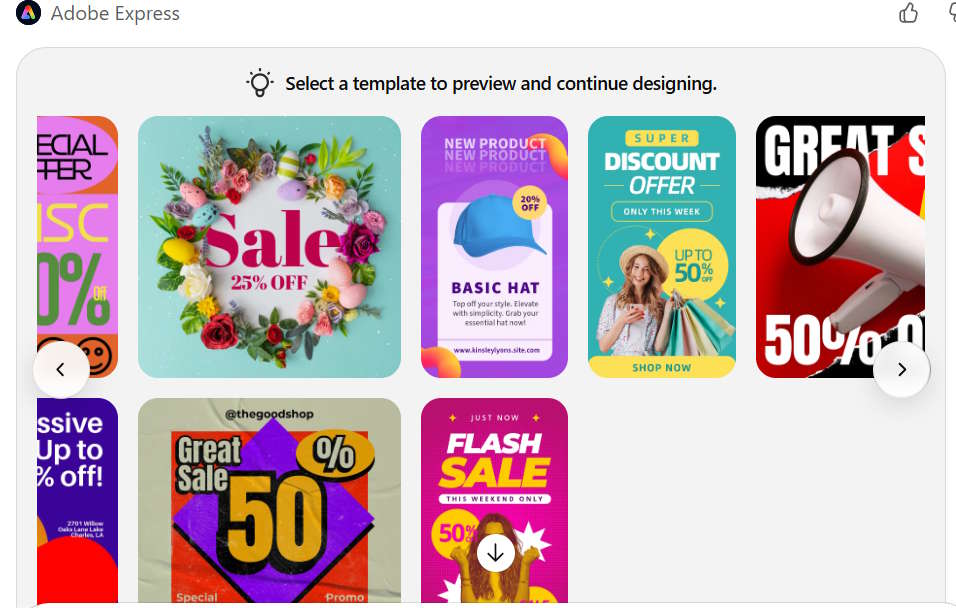Click the thumbs down feedback icon
The image size is (956, 608).
click(952, 13)
